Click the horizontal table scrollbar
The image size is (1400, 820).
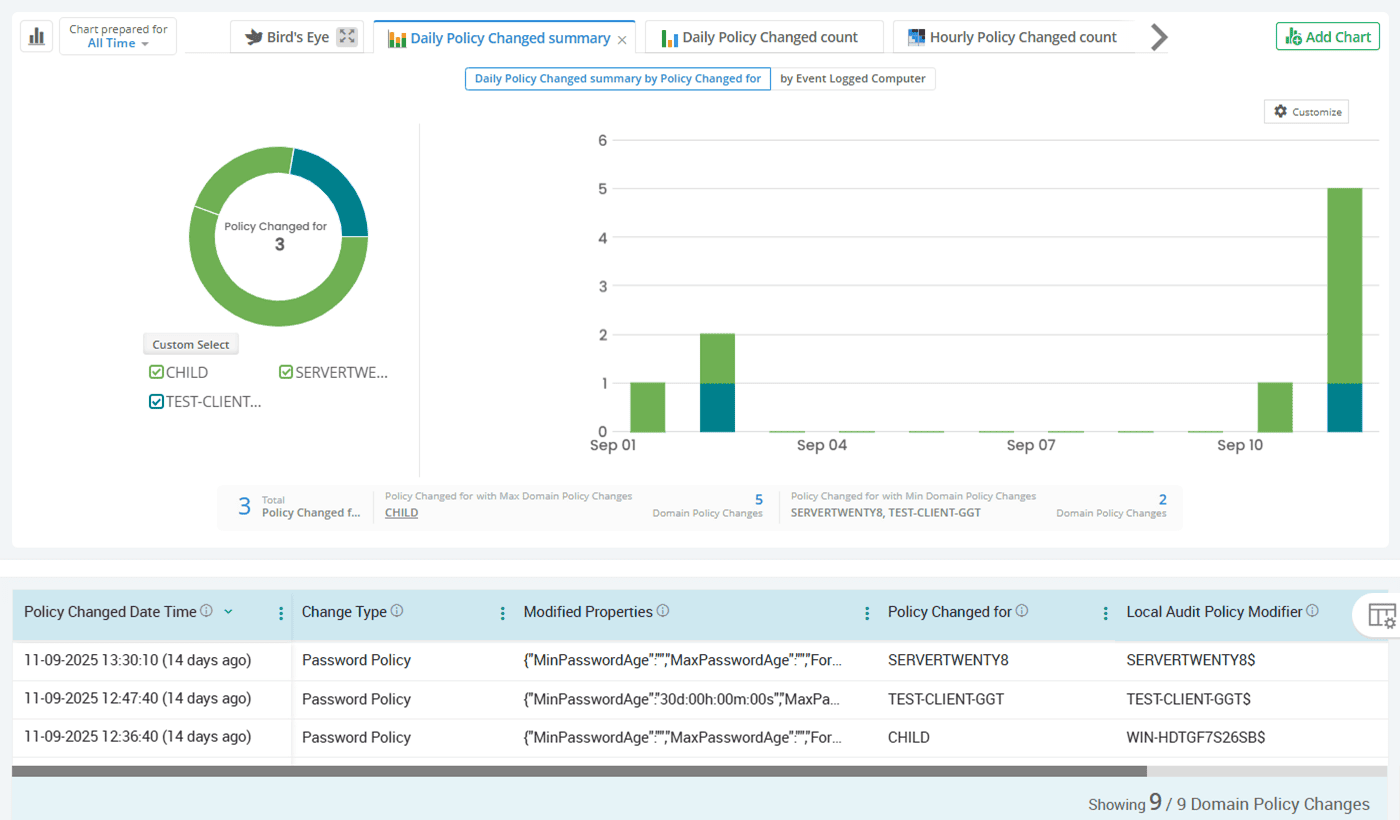click(580, 771)
